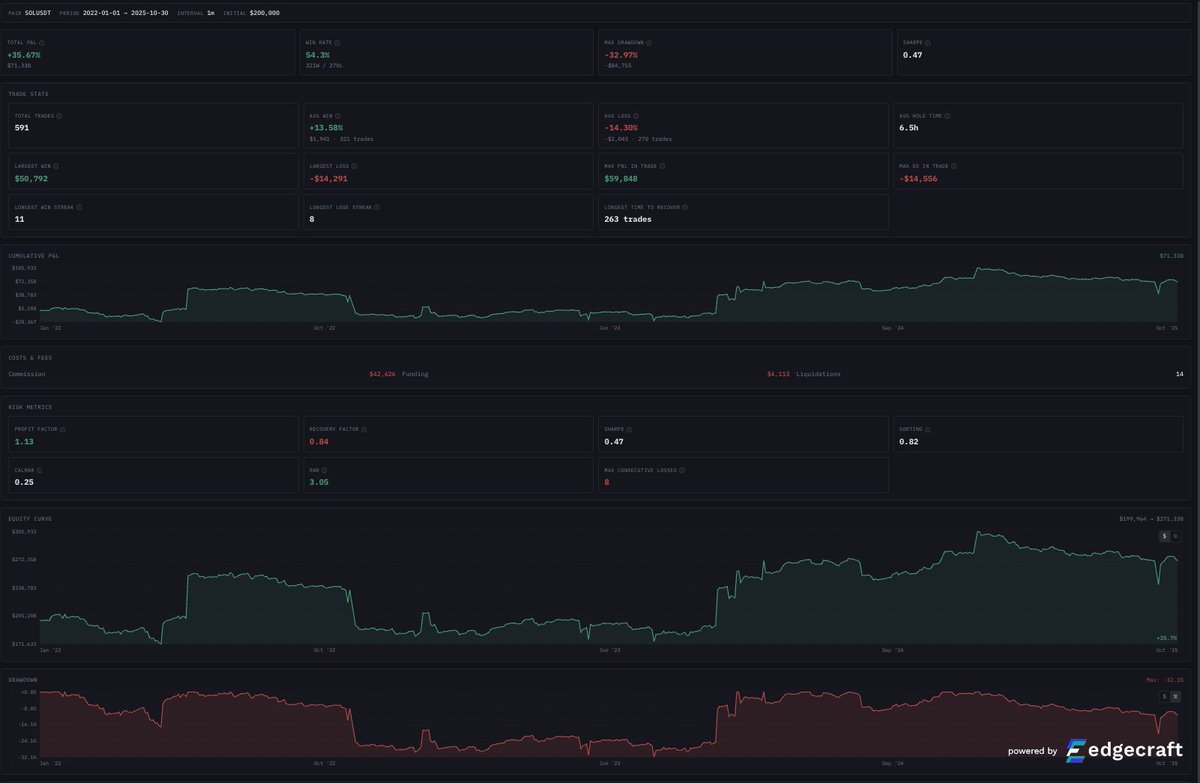
Task: Open Total Trades info tooltip icon
Action: point(59,116)
